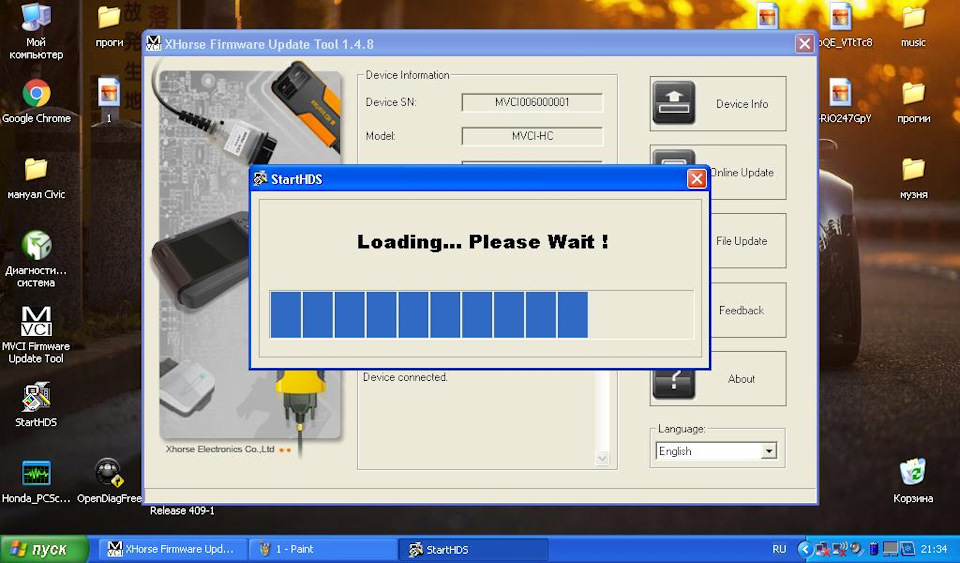Click the 'Device connected.' log text
Image resolution: width=960 pixels, height=563 pixels.
click(405, 377)
